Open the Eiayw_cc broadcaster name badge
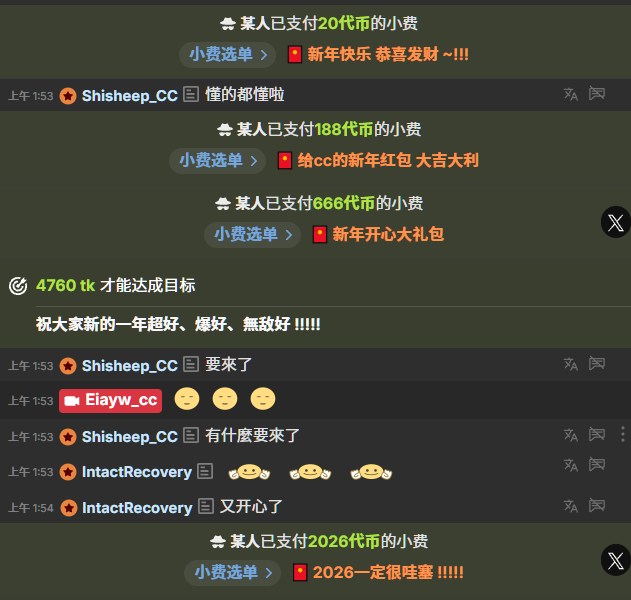631x600 pixels. coord(111,400)
